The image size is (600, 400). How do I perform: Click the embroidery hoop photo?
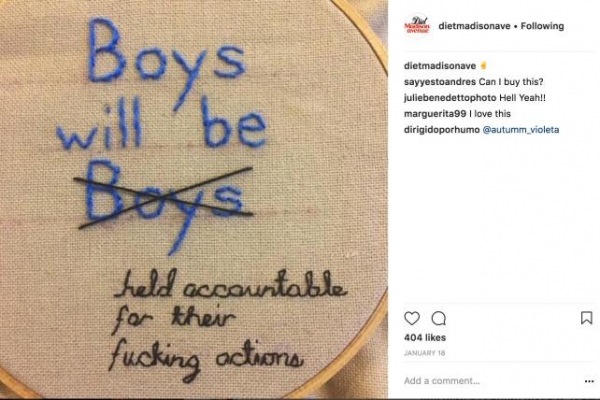[194, 199]
